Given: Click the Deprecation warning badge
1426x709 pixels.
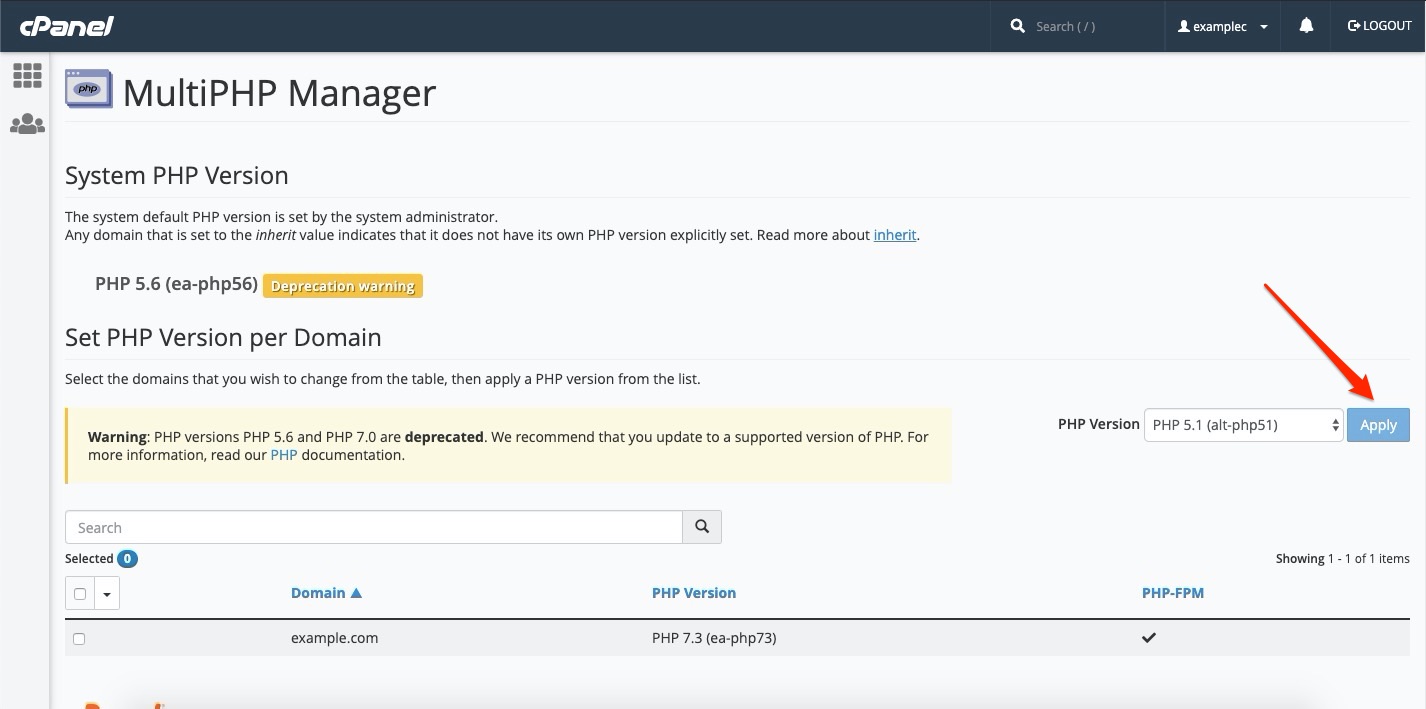Looking at the screenshot, I should (343, 286).
